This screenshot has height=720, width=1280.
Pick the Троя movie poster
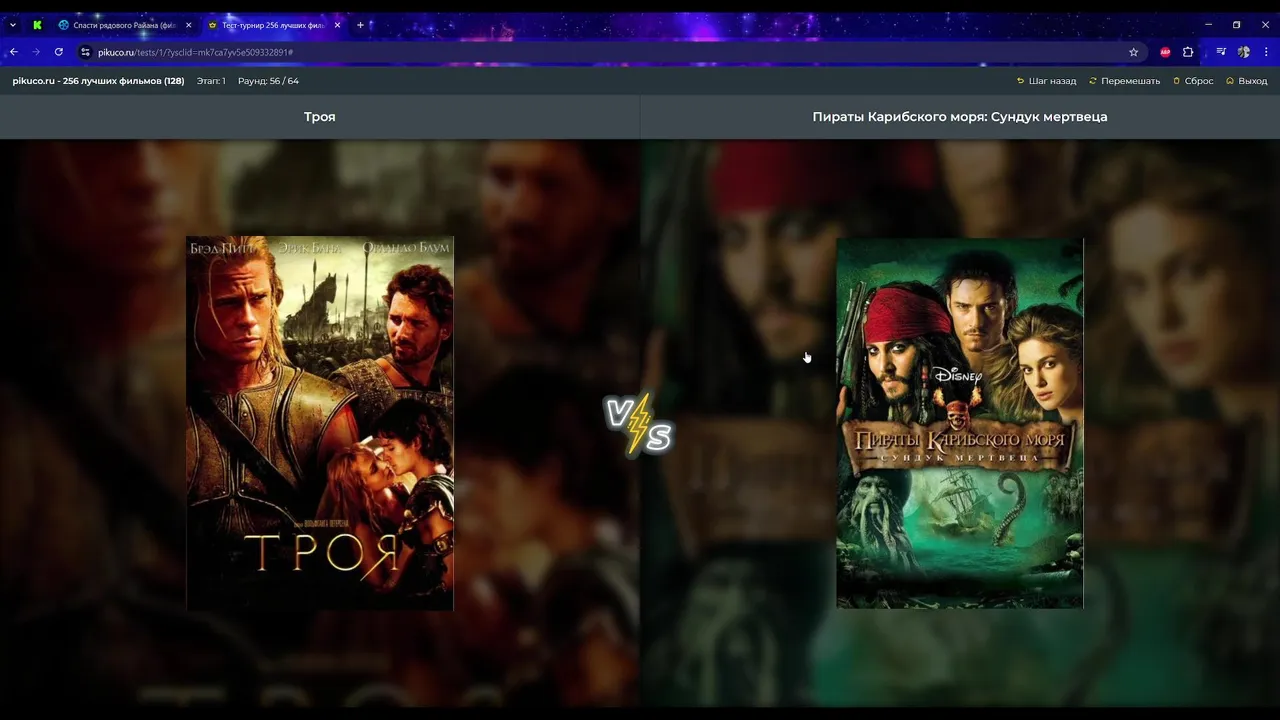[320, 423]
